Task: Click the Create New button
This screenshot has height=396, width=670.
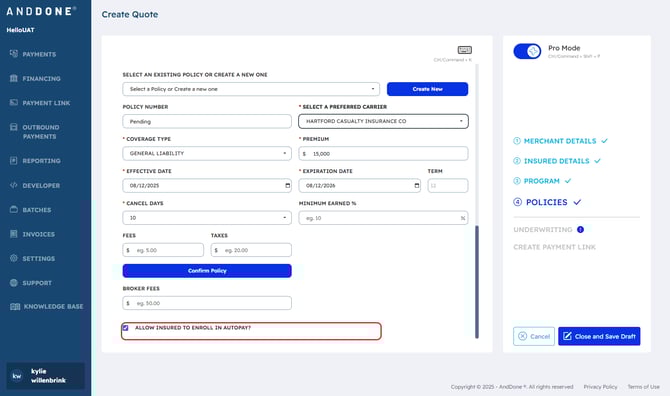Action: 427,89
